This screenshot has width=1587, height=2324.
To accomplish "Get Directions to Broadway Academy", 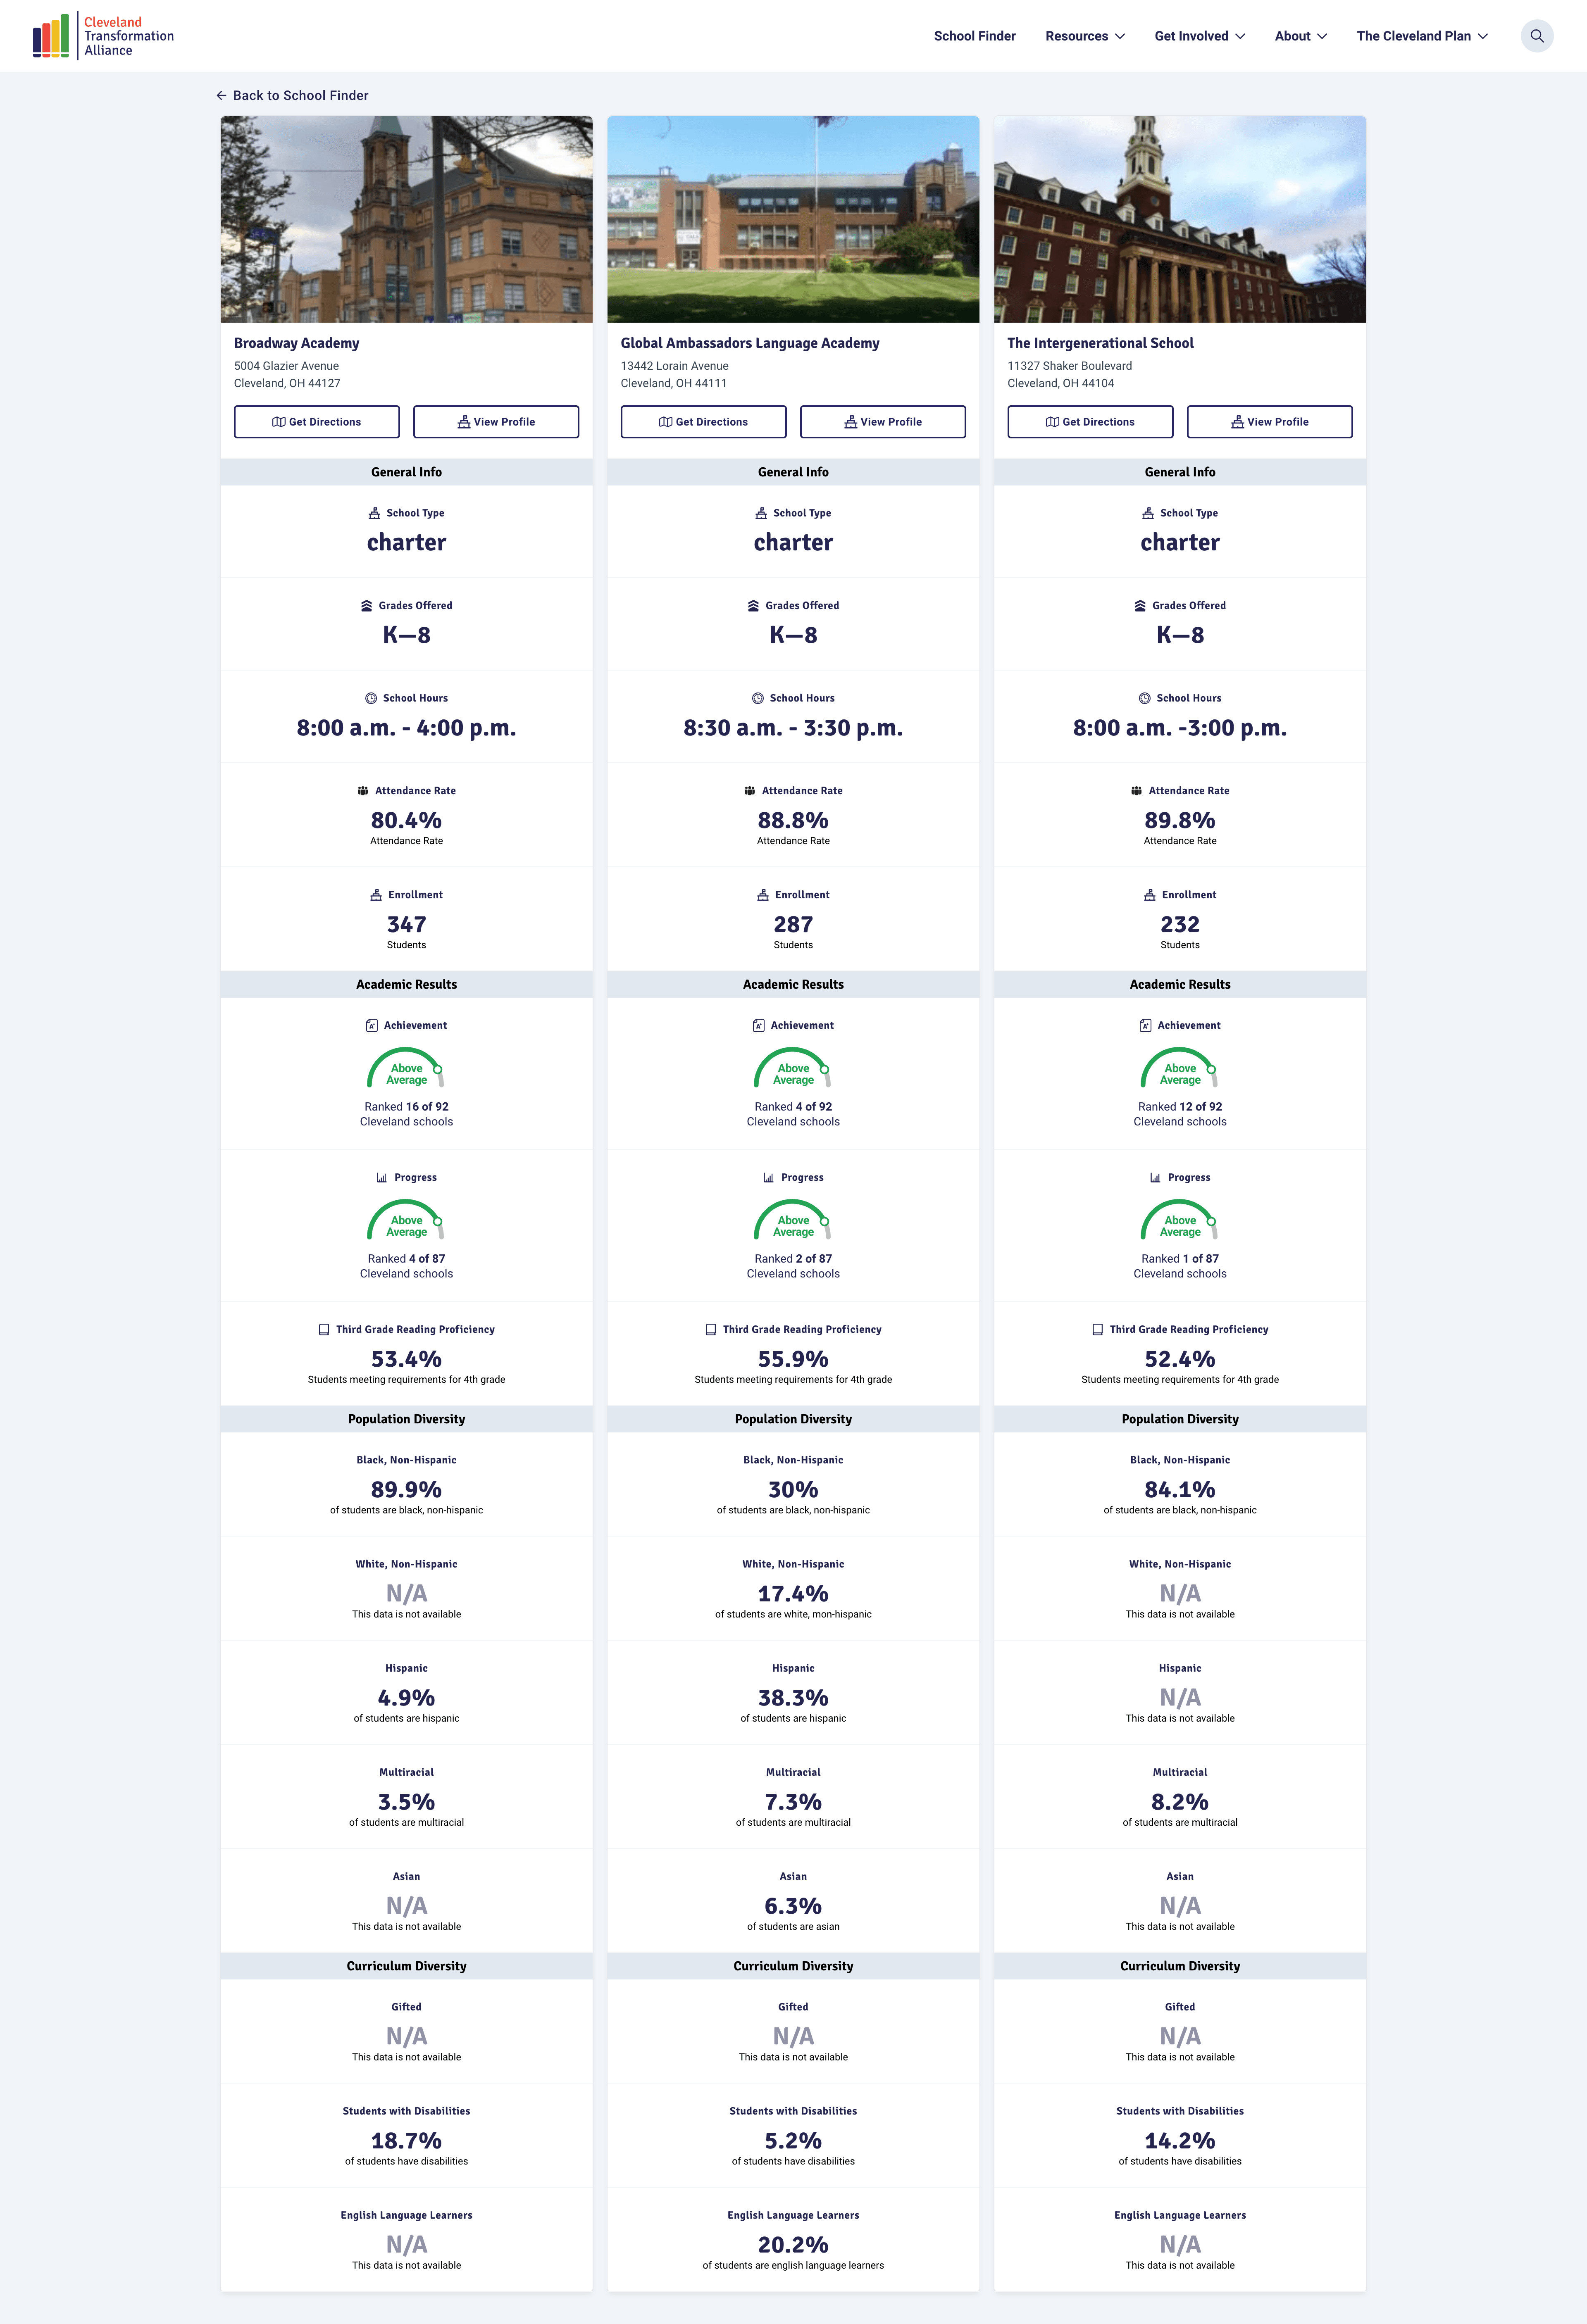I will coord(316,422).
